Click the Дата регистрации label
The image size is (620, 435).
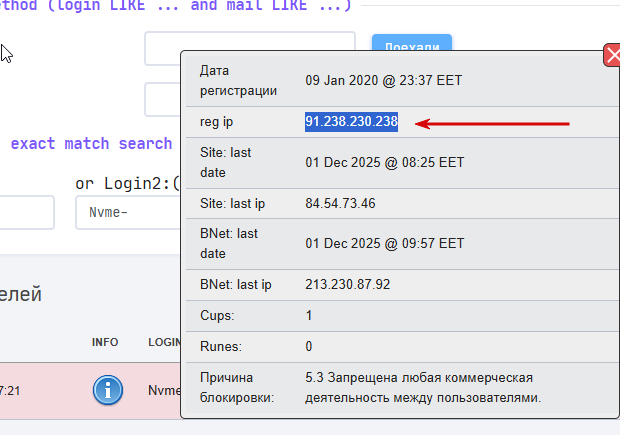click(238, 81)
